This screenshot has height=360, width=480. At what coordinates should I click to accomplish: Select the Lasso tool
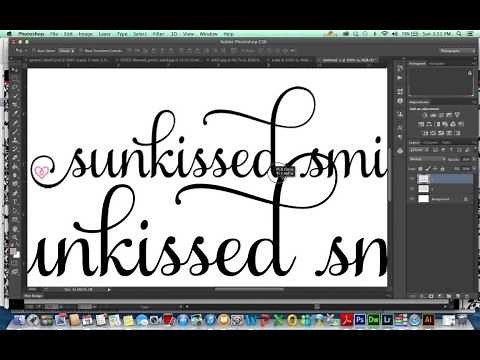click(15, 87)
